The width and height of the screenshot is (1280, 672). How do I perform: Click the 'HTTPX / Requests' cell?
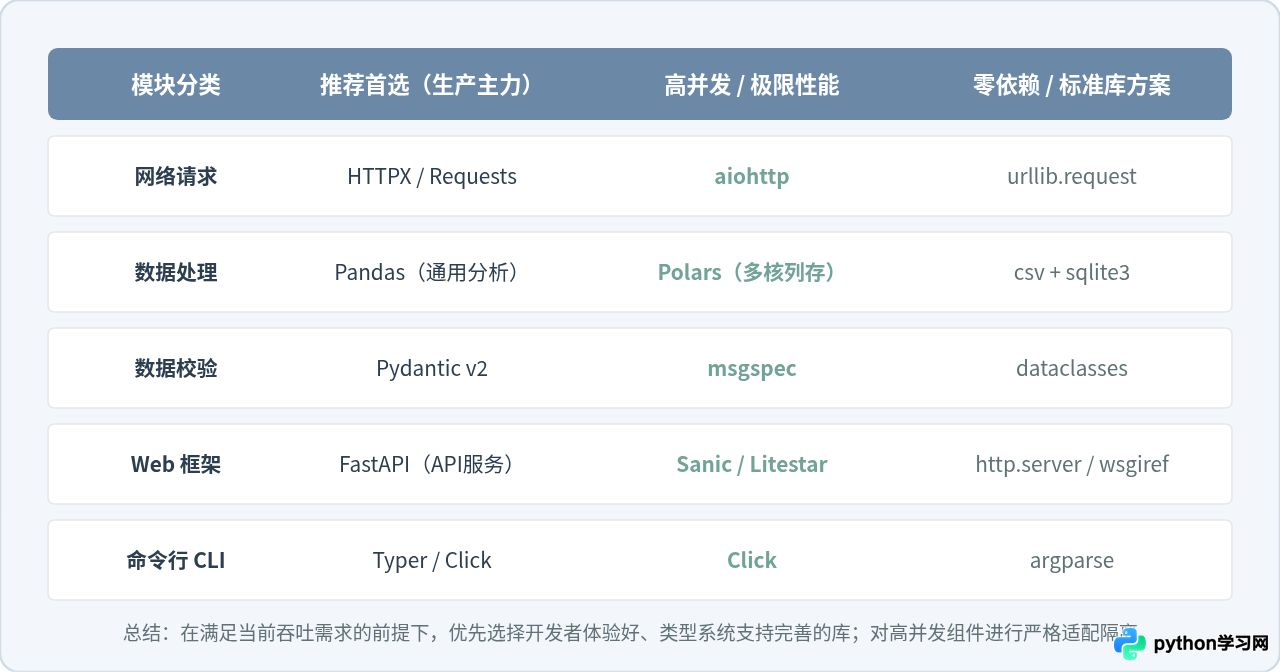(x=432, y=177)
